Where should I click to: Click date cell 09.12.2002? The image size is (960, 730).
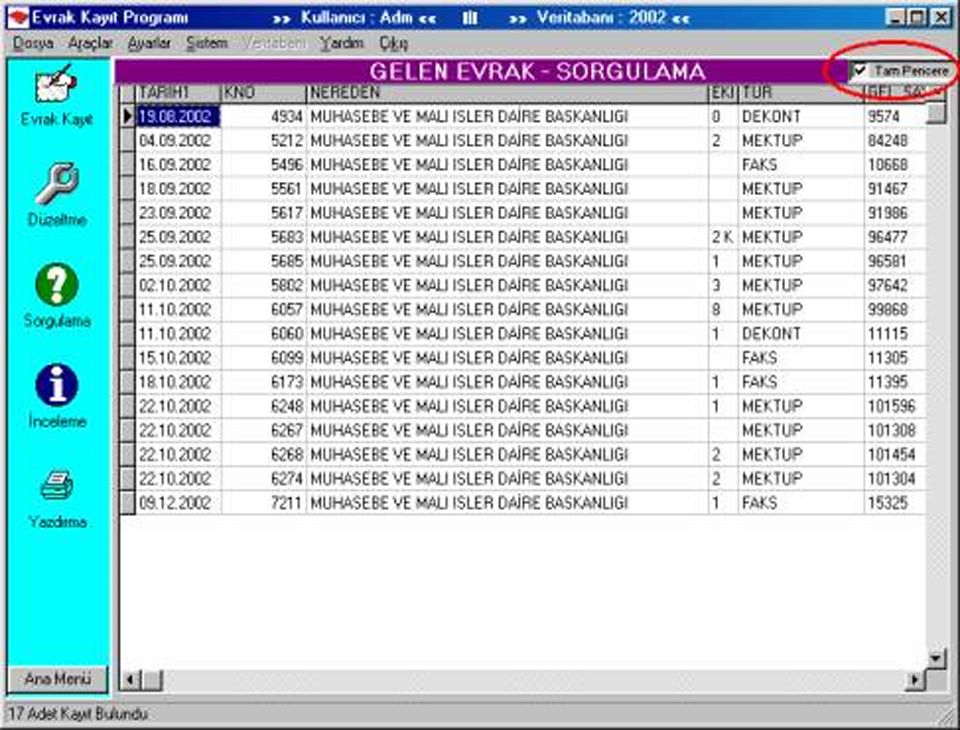(x=178, y=503)
